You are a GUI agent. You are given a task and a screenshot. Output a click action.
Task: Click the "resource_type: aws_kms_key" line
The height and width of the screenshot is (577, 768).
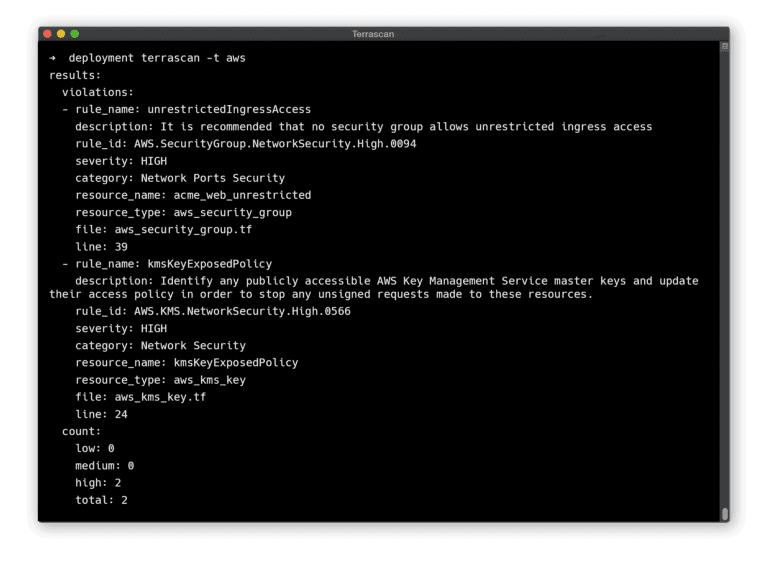click(160, 380)
